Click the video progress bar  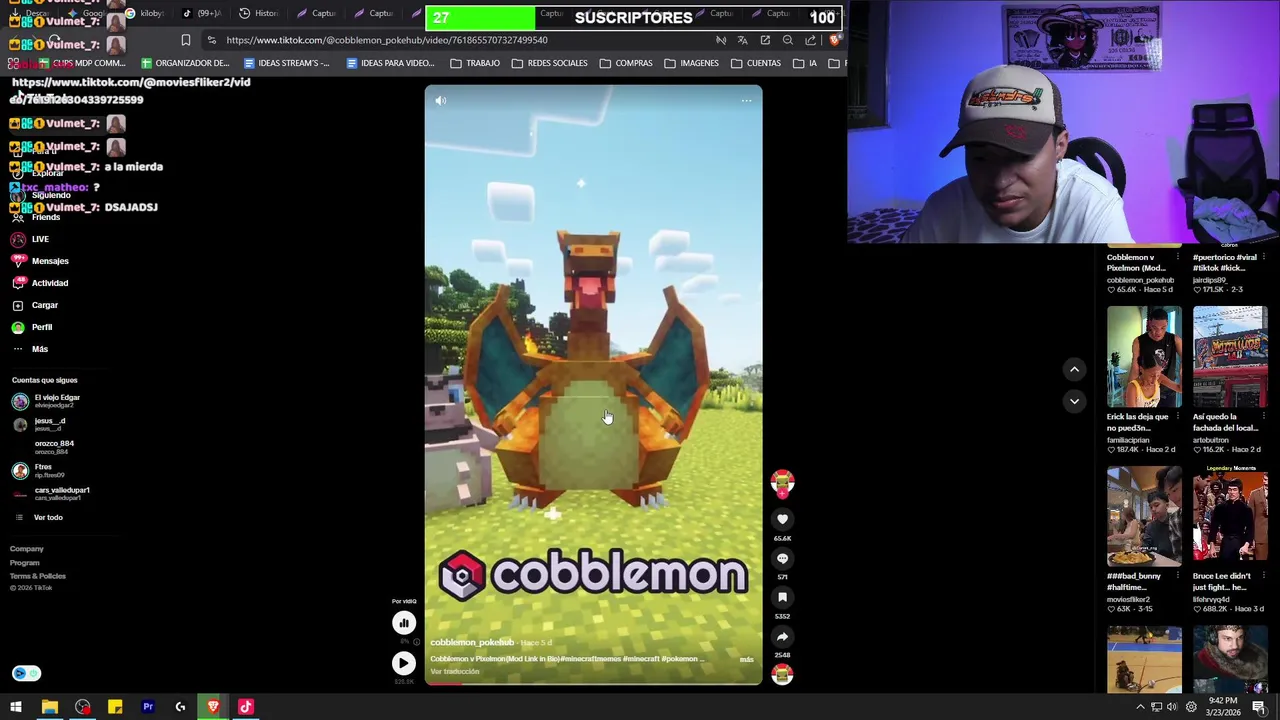click(593, 683)
